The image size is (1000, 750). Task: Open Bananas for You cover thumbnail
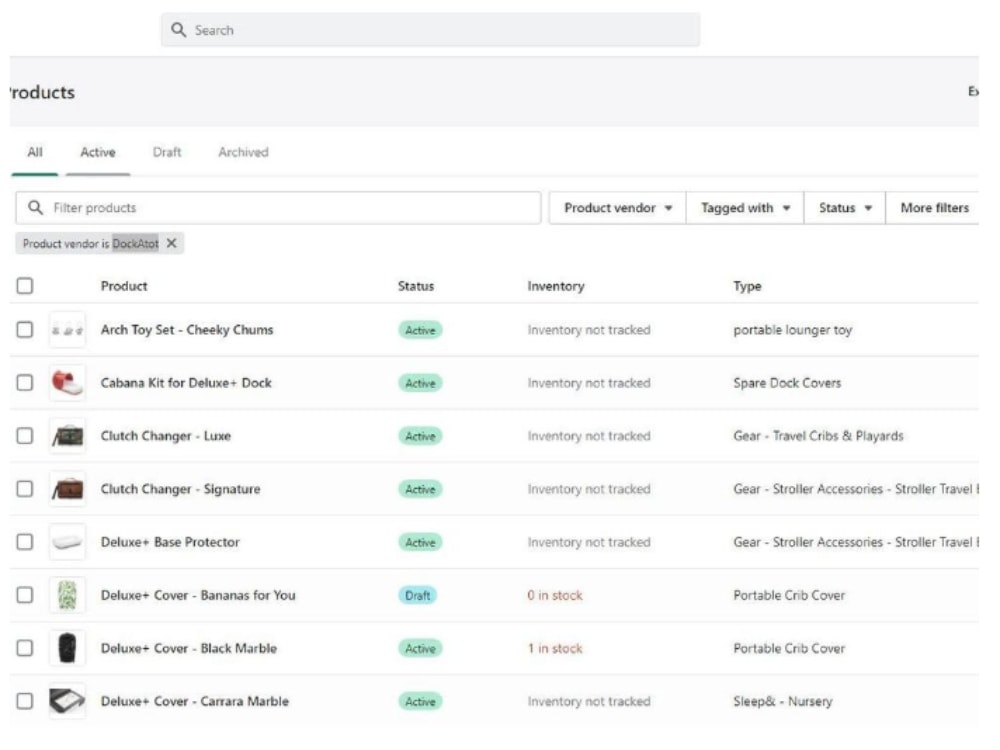coord(67,595)
